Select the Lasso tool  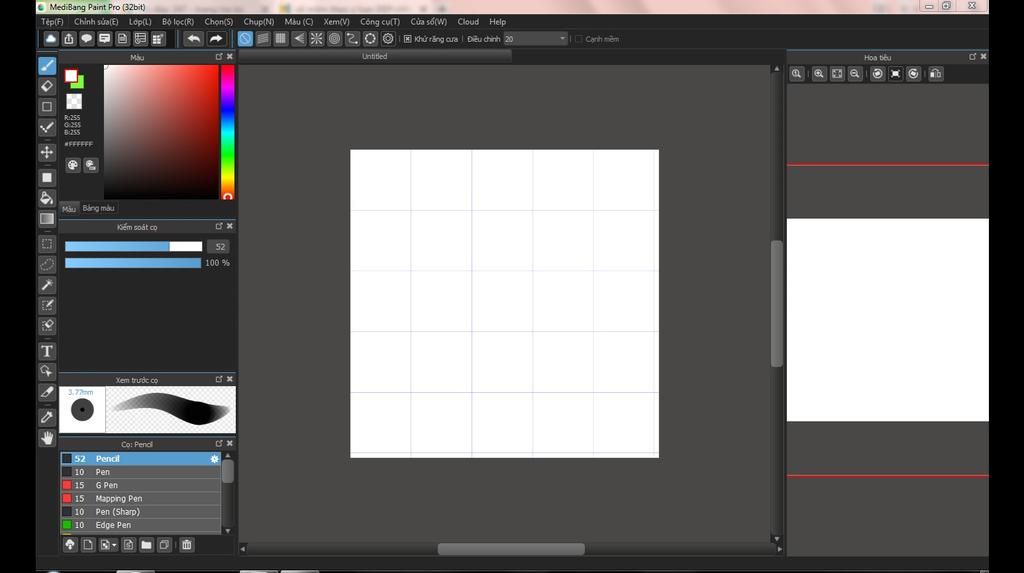[47, 265]
